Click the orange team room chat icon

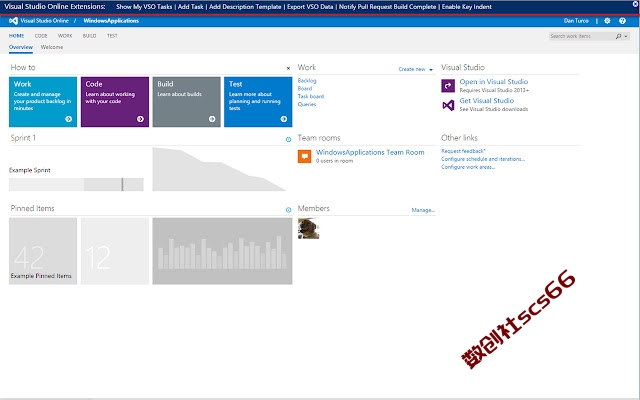(304, 156)
